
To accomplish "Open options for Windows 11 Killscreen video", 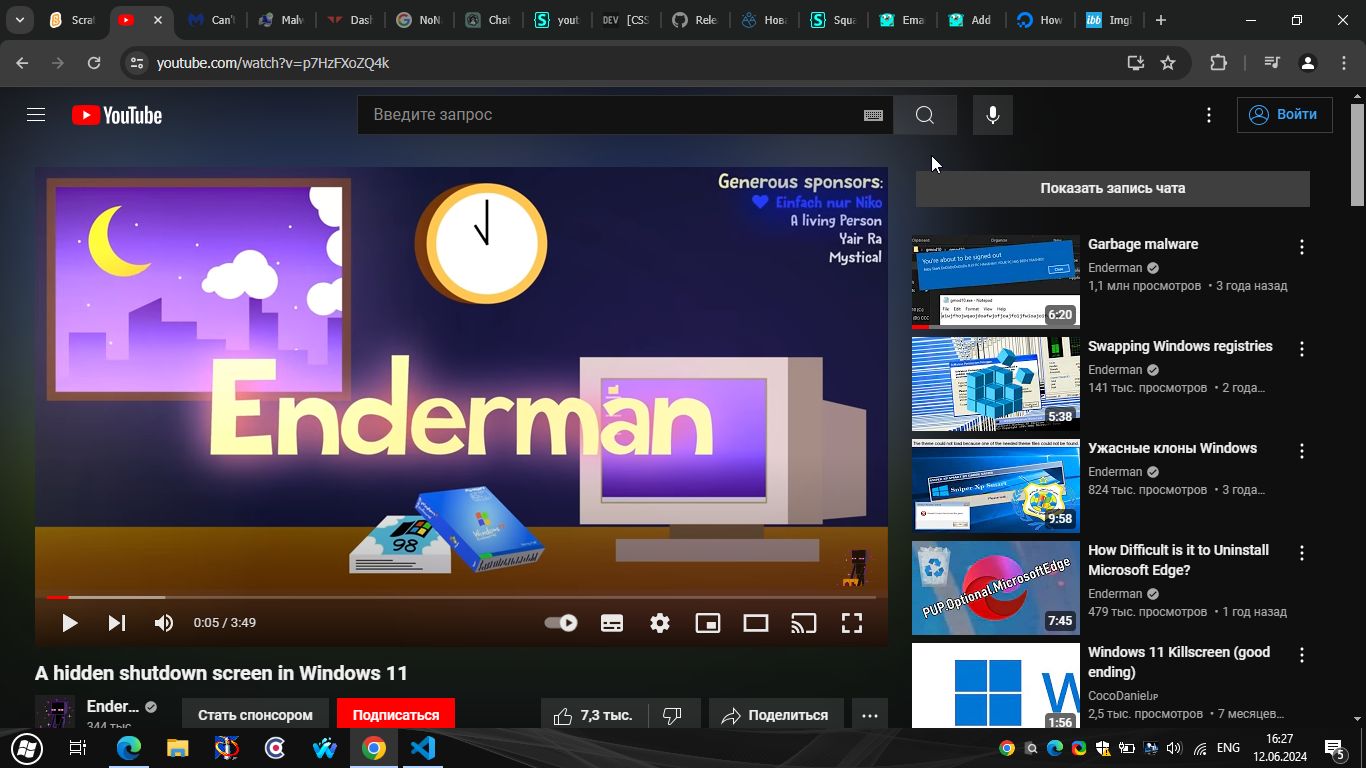I will click(x=1301, y=655).
